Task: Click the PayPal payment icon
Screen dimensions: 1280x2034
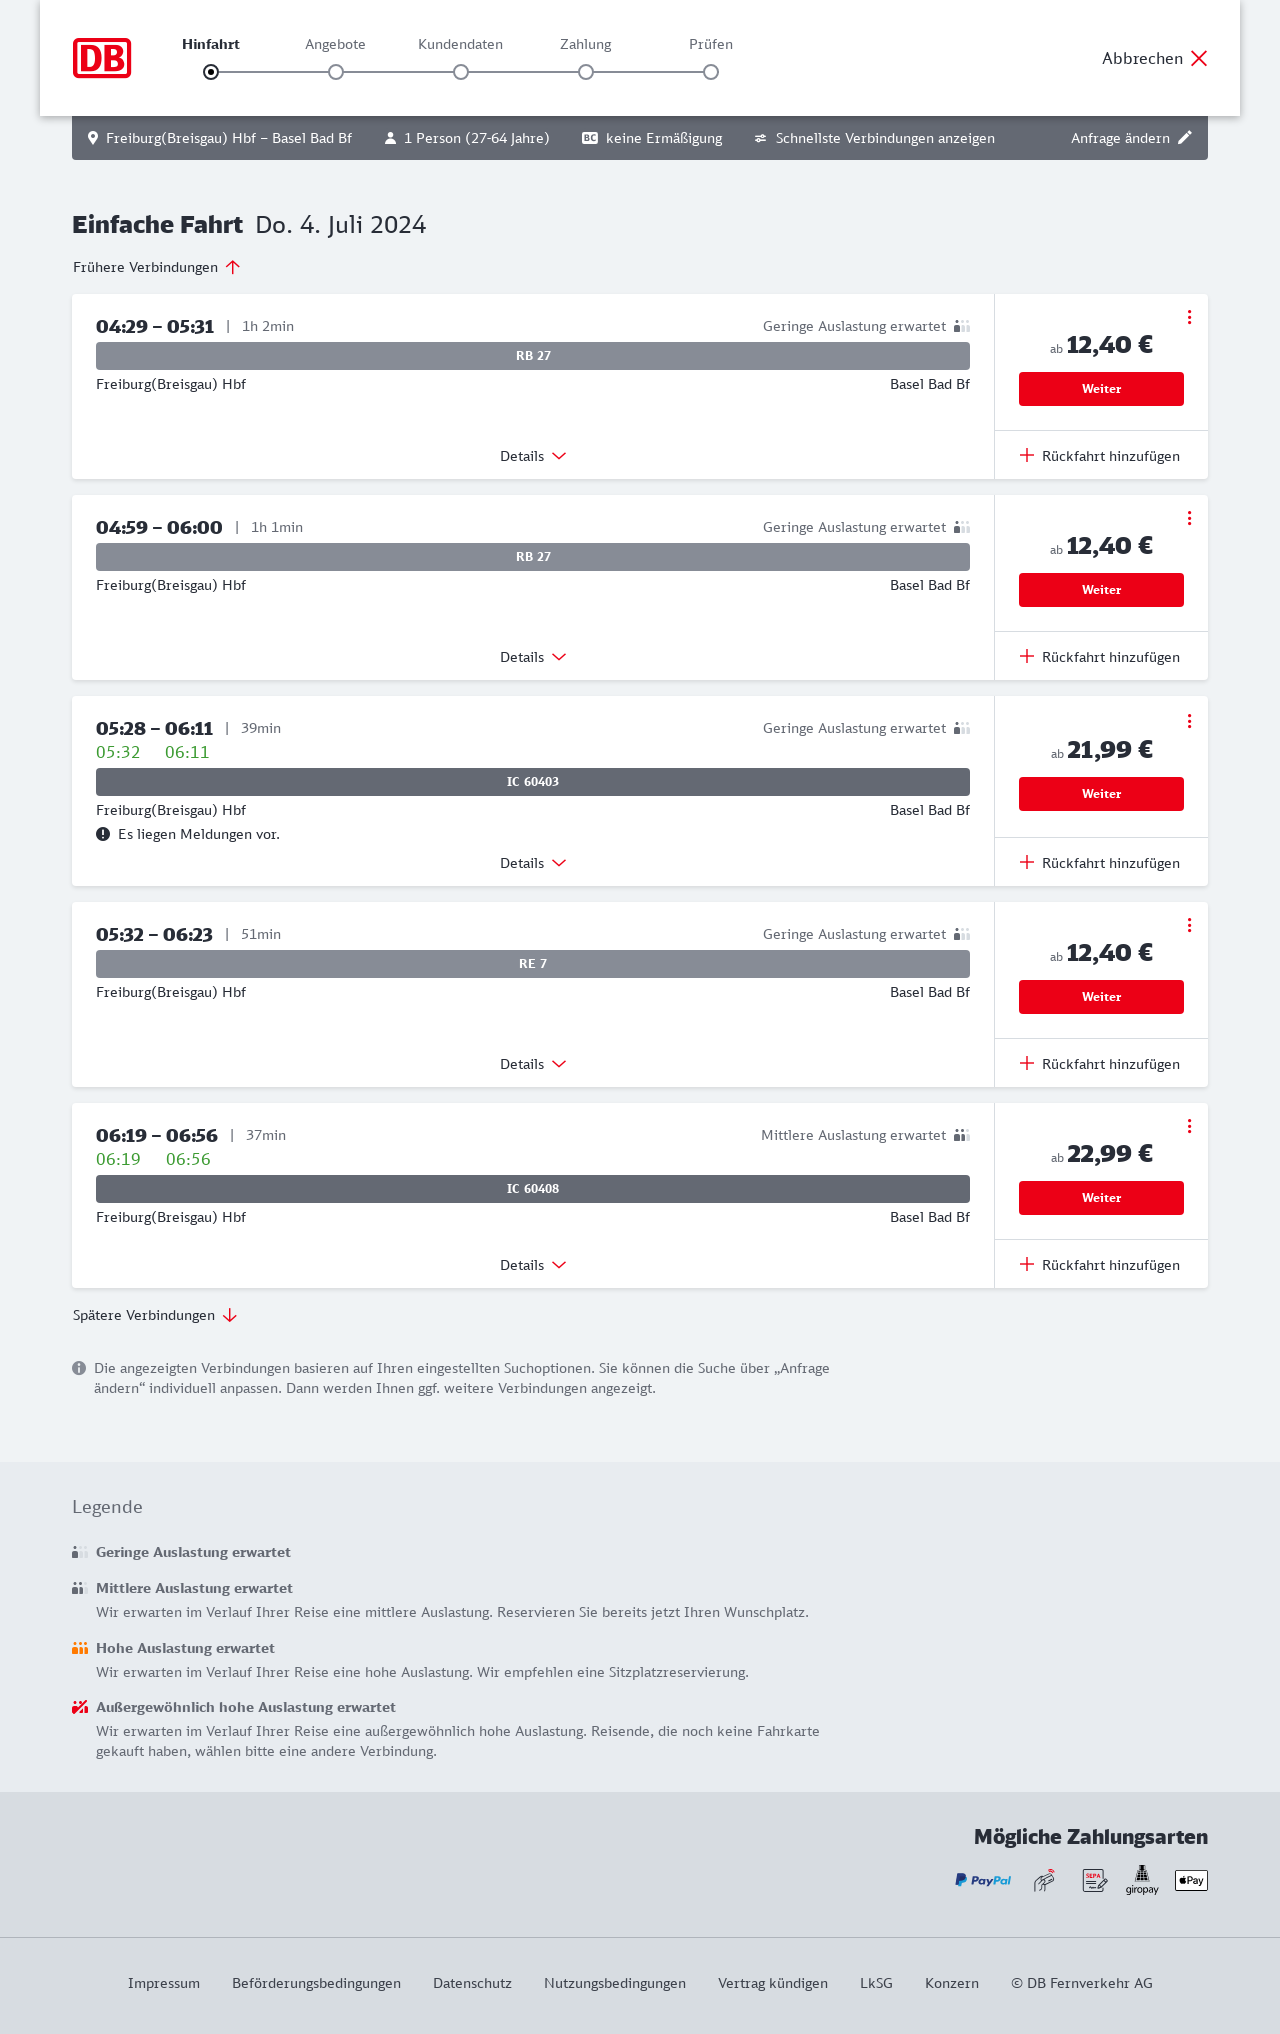Action: click(983, 1880)
